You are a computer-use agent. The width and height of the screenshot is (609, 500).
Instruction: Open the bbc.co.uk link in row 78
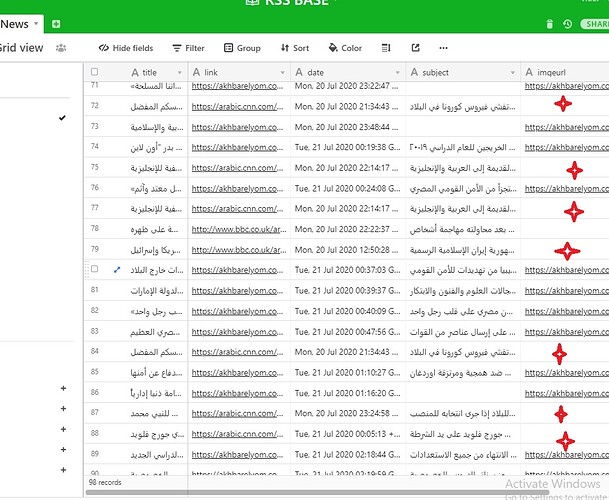[x=239, y=229]
